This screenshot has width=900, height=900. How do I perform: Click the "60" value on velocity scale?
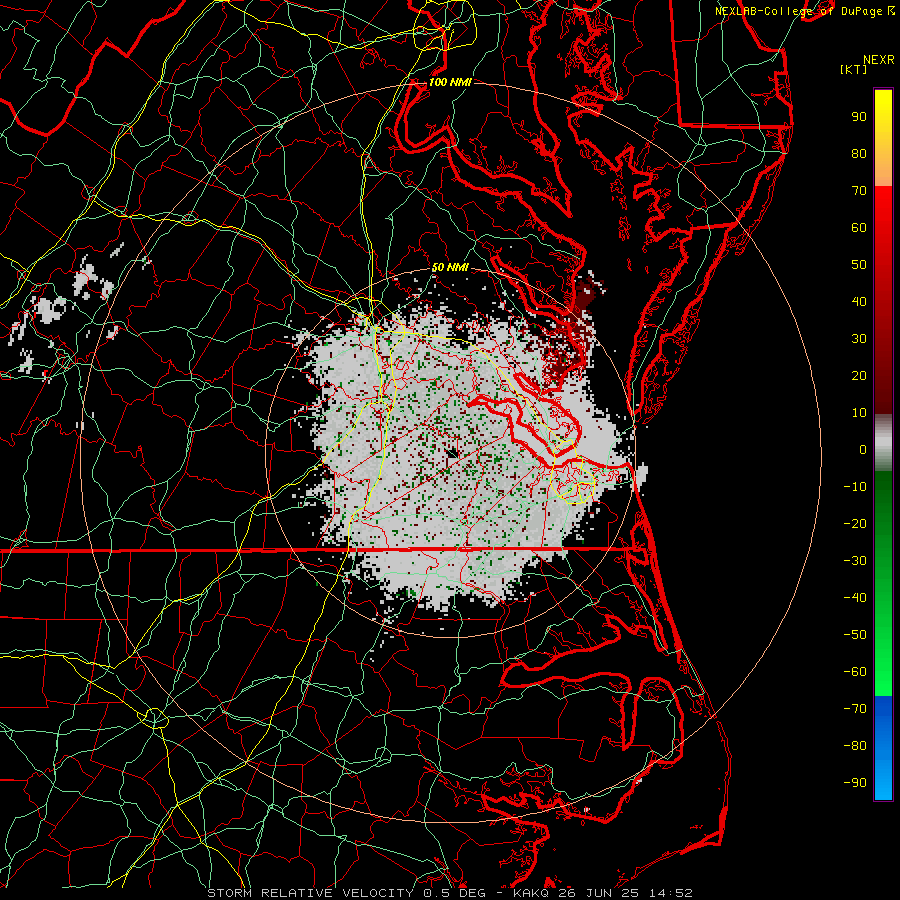tap(859, 228)
